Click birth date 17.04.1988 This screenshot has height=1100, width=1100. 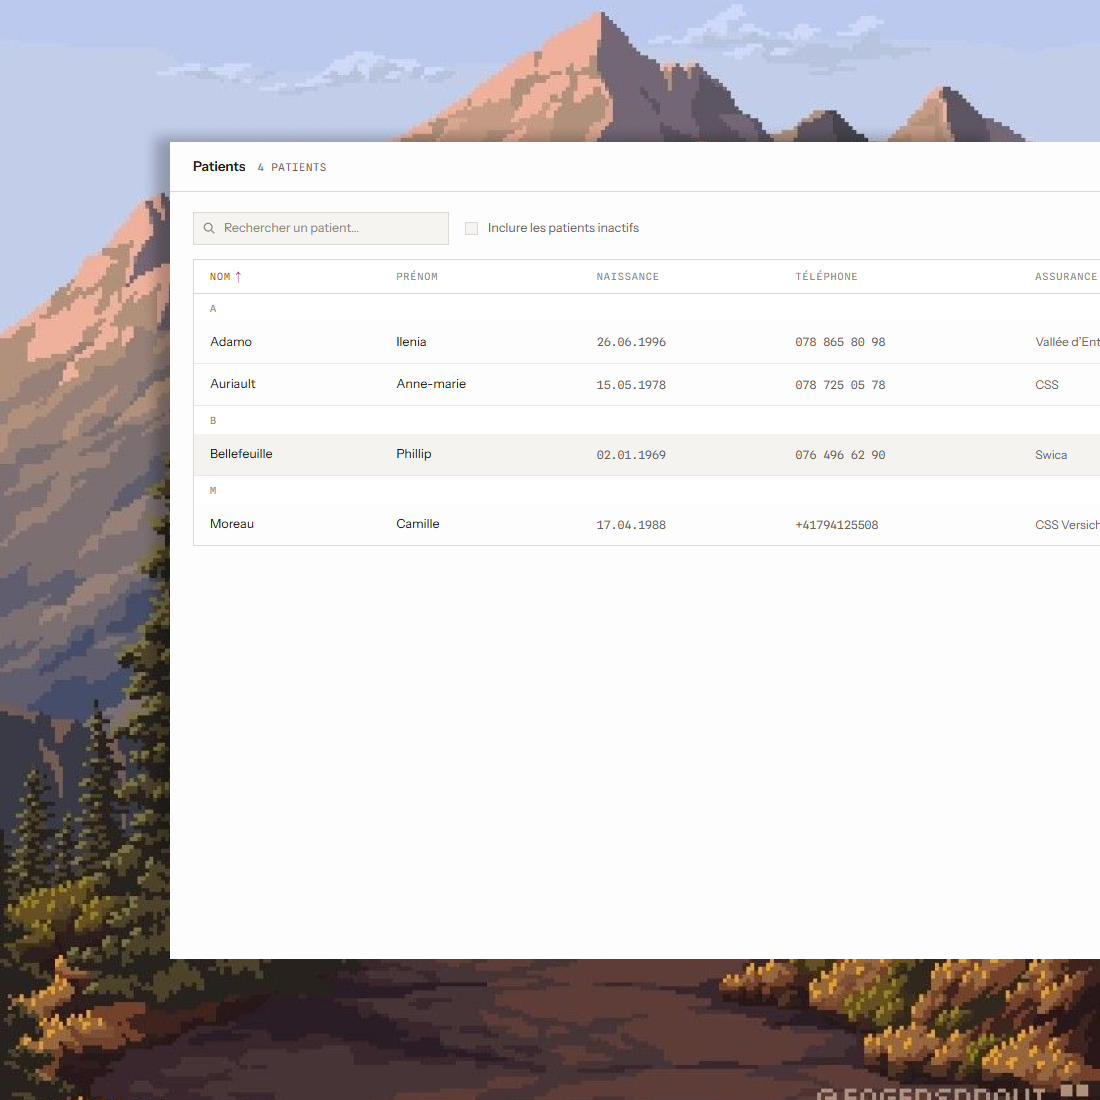tap(631, 525)
